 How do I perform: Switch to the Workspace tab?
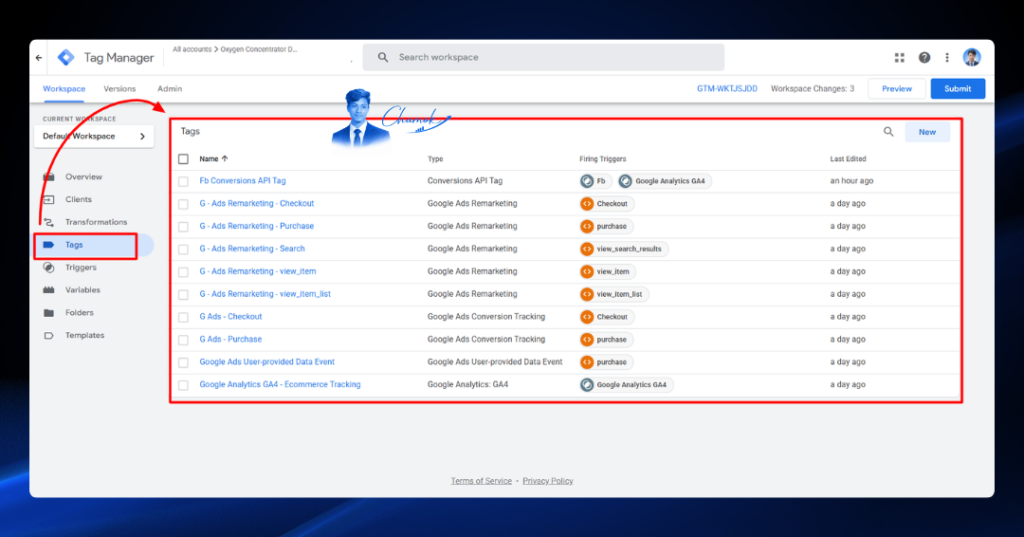(x=64, y=89)
